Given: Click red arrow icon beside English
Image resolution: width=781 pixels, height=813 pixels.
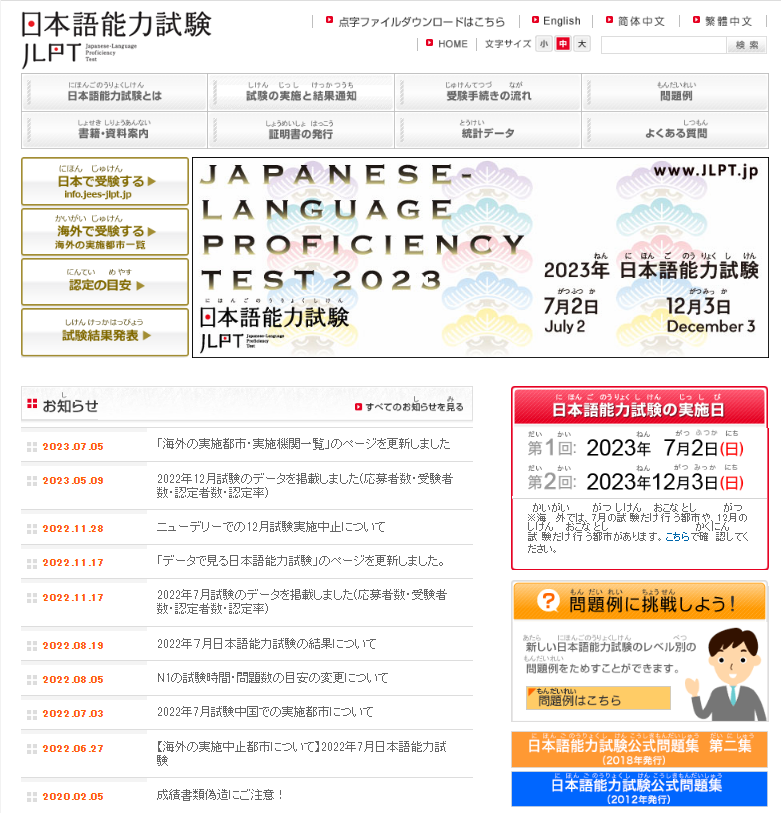Looking at the screenshot, I should click(535, 20).
